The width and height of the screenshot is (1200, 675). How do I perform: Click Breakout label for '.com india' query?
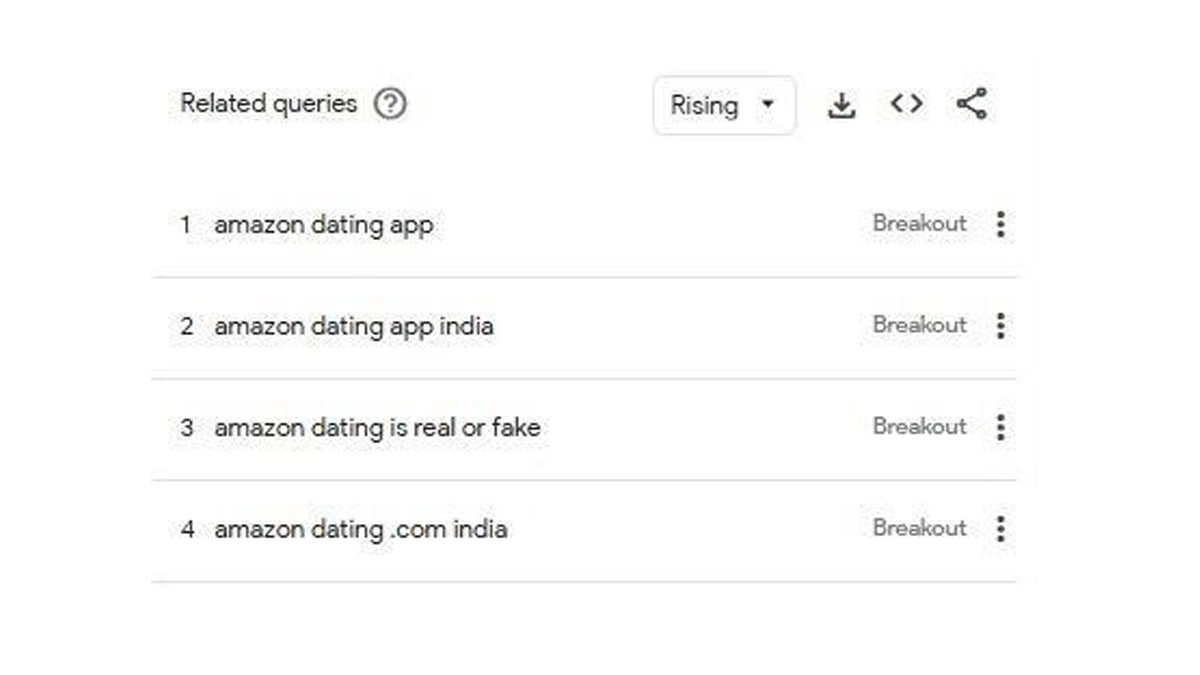click(x=919, y=528)
